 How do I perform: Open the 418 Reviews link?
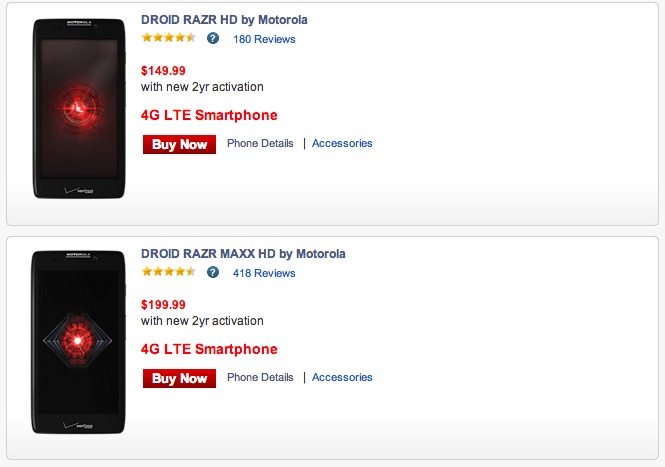coord(264,273)
